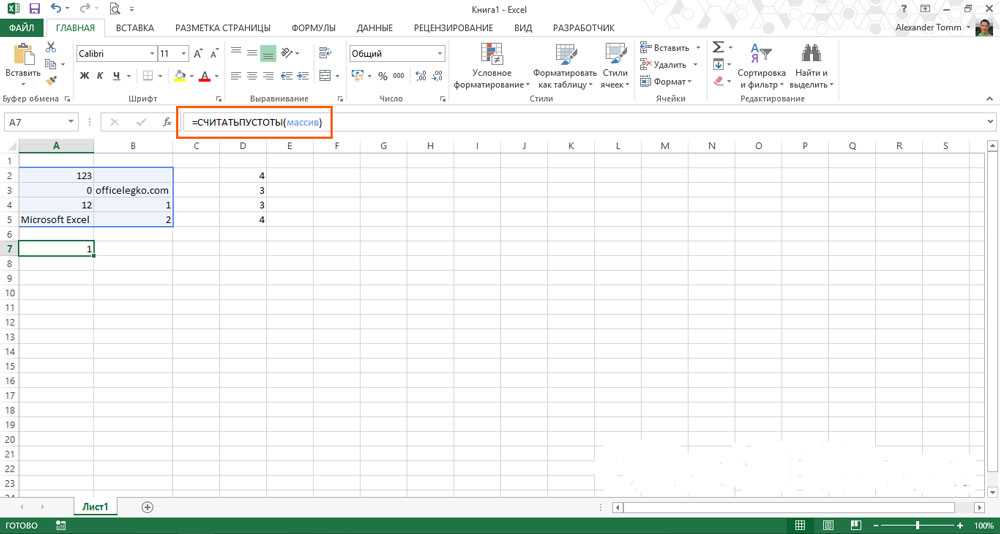Click the Save icon in quick access toolbar
The height and width of the screenshot is (534, 1000).
click(x=33, y=8)
